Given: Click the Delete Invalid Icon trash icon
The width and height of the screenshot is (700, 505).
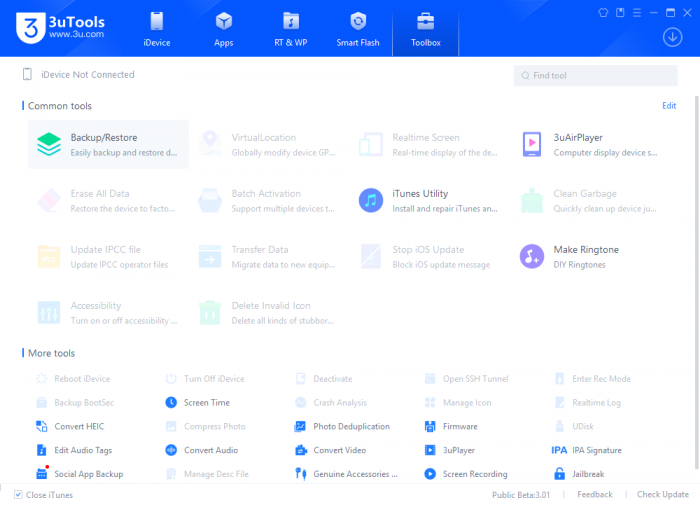Looking at the screenshot, I should pyautogui.click(x=210, y=312).
